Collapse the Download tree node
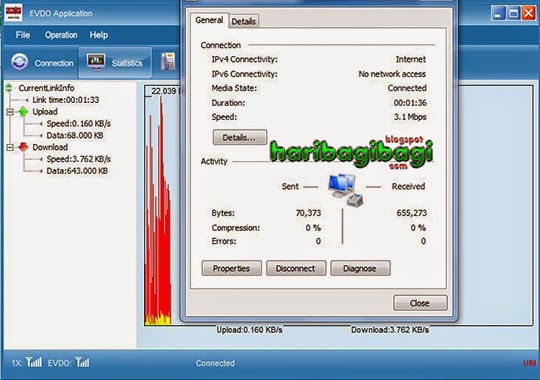 [10, 147]
